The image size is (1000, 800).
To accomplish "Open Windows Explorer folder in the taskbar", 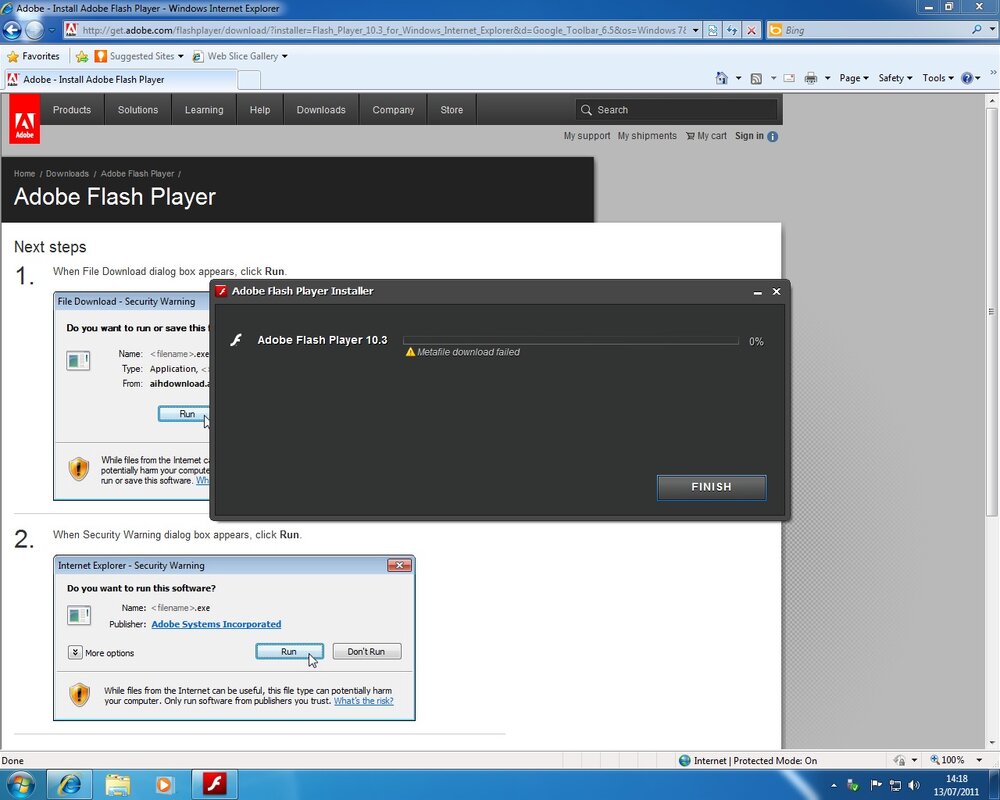I will [x=117, y=784].
